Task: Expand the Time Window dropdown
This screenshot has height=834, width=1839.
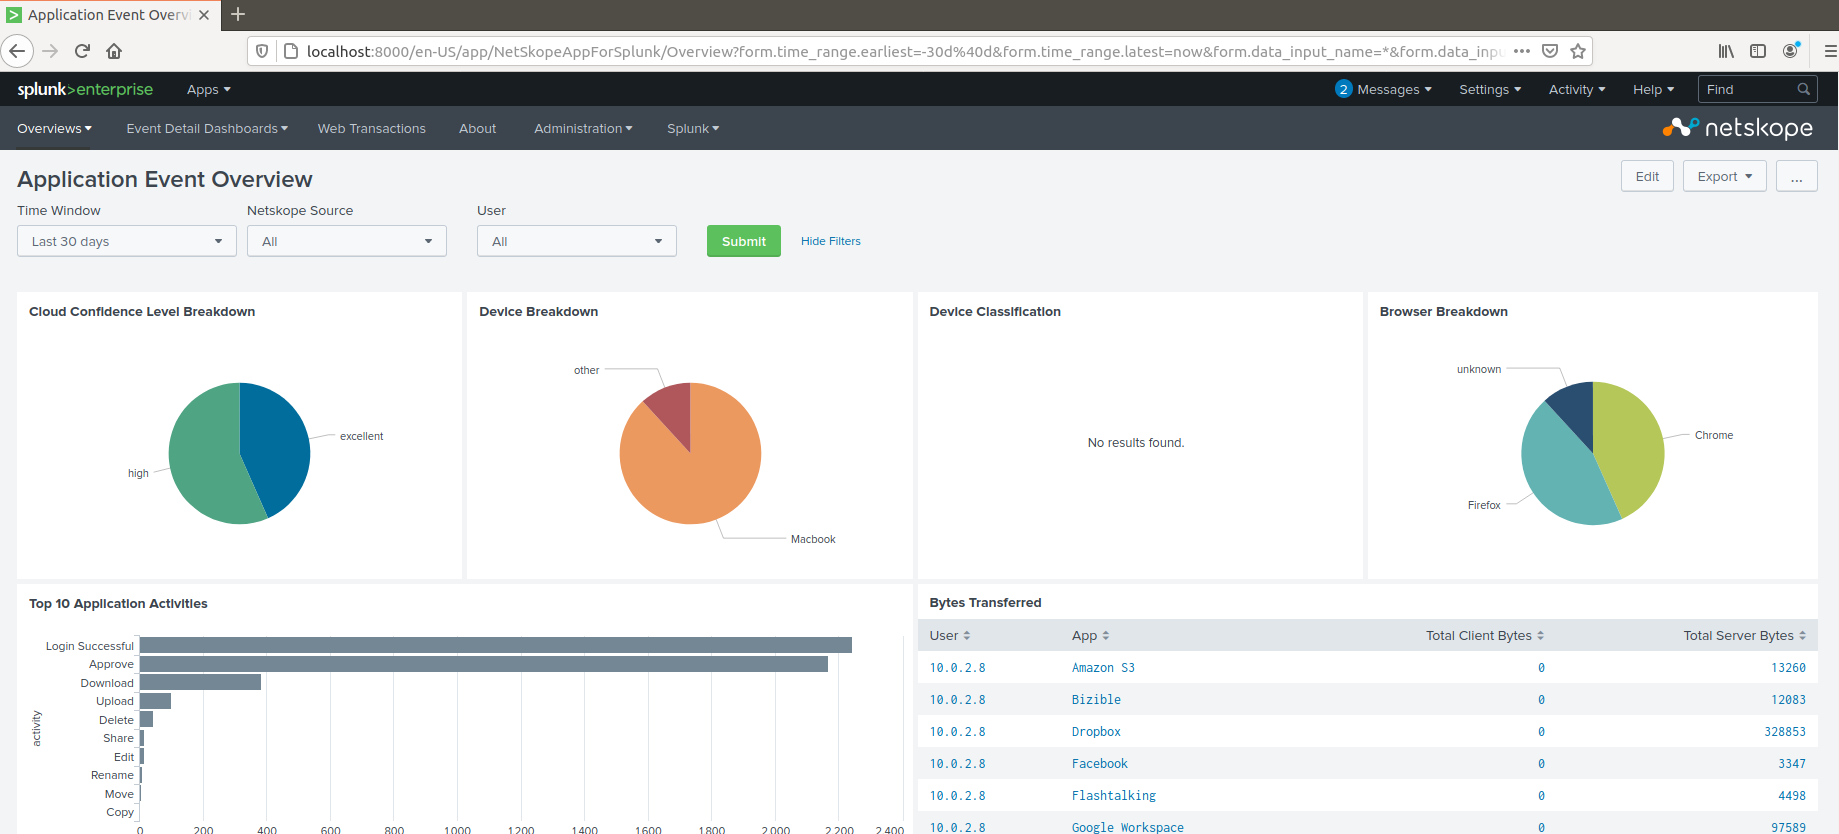Action: (127, 241)
